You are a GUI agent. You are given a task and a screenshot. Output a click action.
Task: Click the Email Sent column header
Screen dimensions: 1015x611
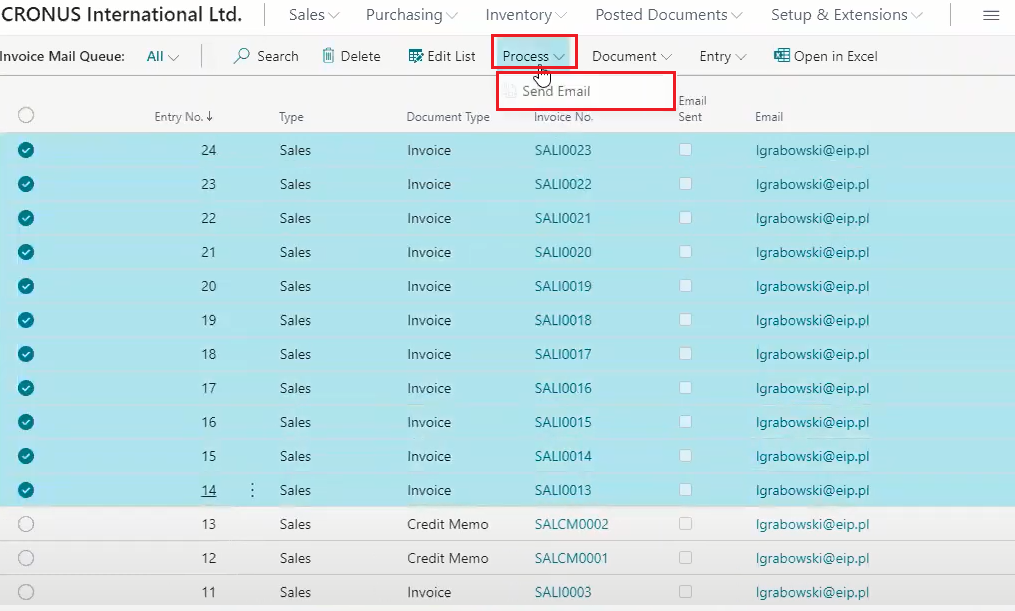pos(692,109)
